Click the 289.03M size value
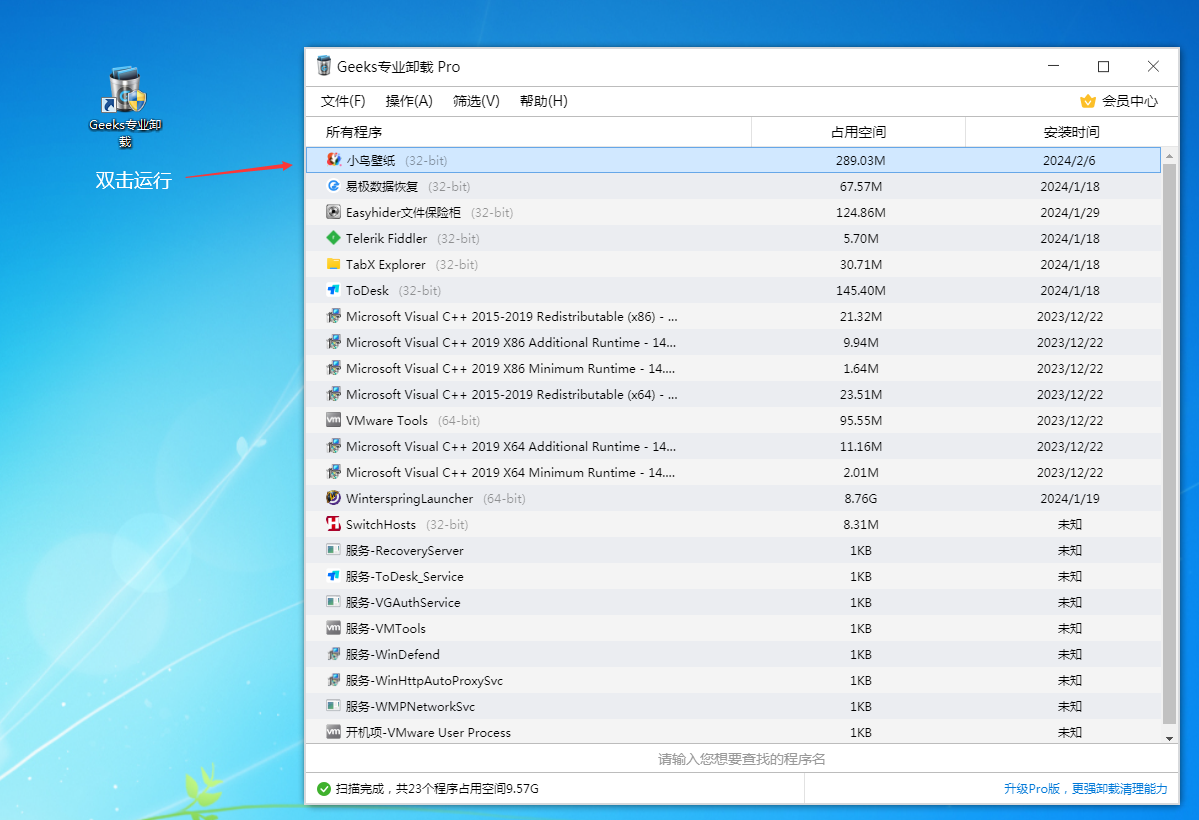 click(860, 161)
